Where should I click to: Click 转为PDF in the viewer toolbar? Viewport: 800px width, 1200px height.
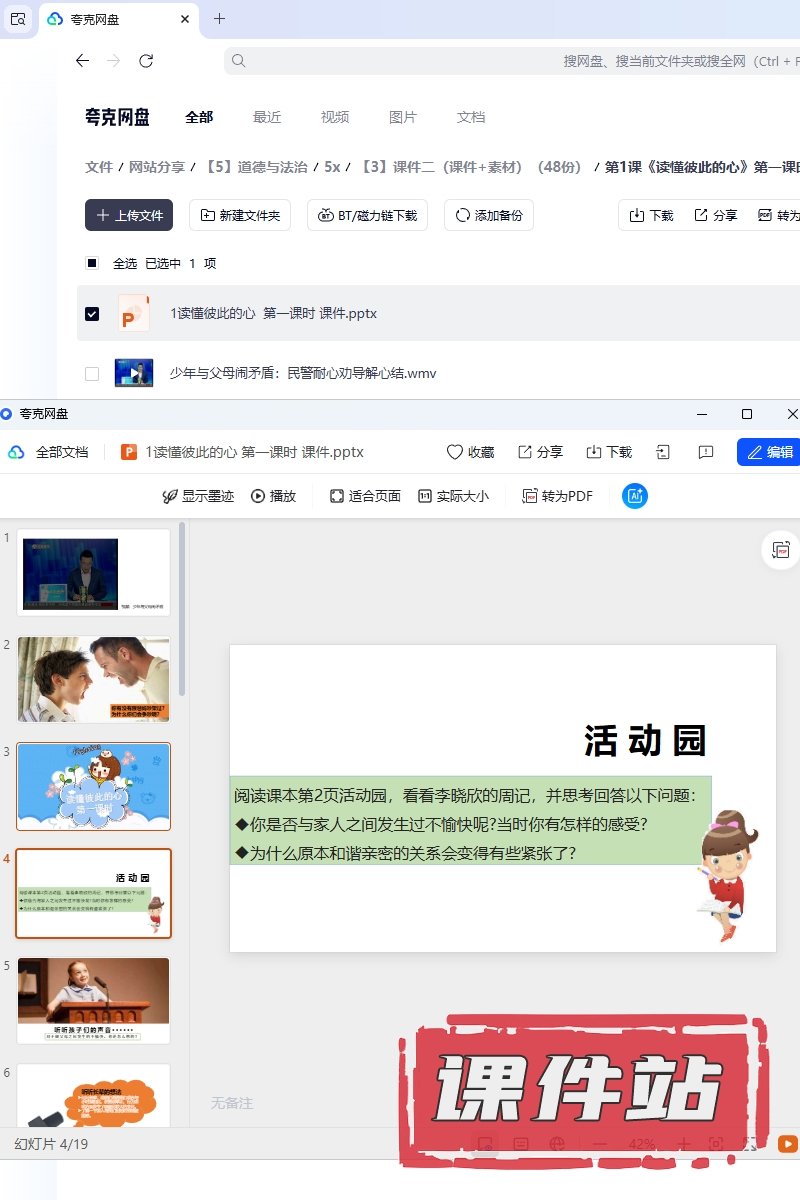[558, 496]
